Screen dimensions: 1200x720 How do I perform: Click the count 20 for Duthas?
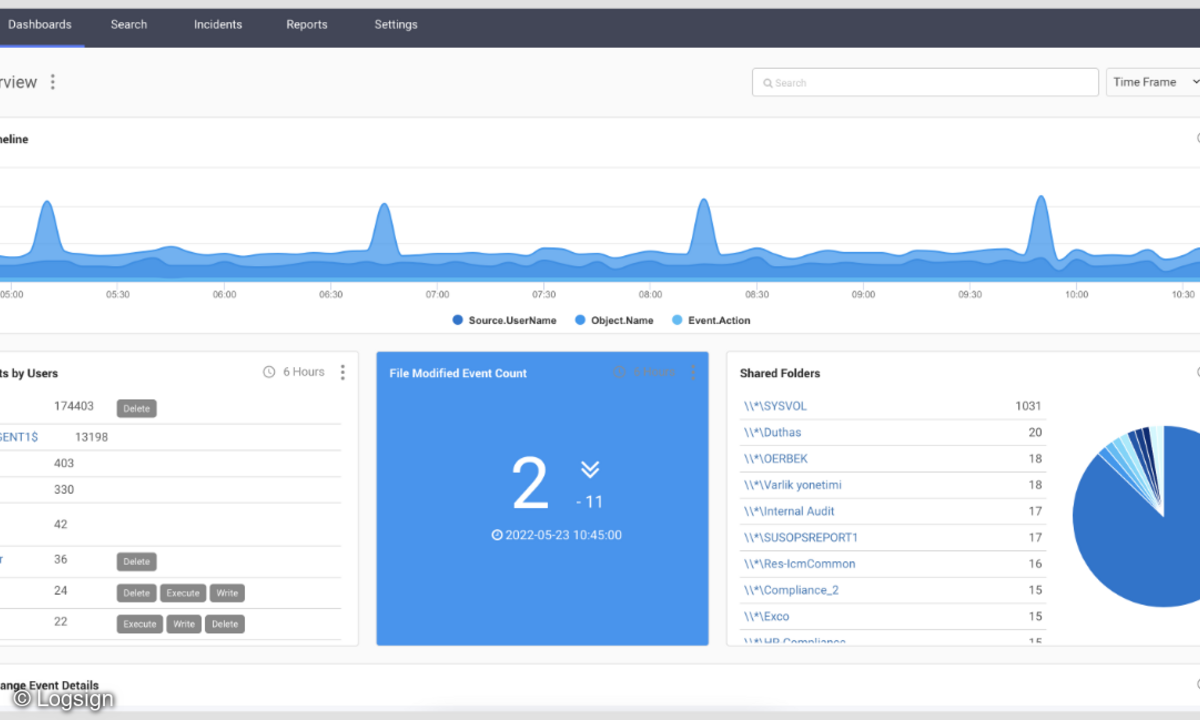click(1035, 432)
